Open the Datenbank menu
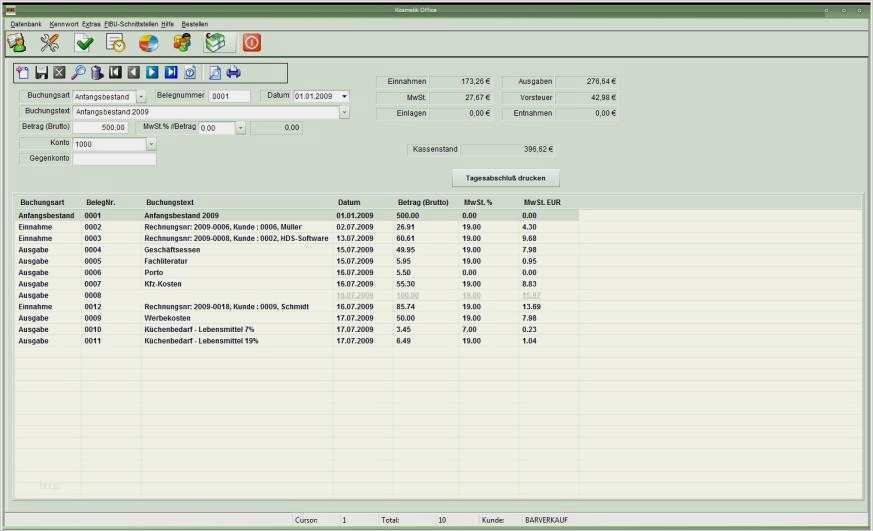873x531 pixels. [x=27, y=23]
